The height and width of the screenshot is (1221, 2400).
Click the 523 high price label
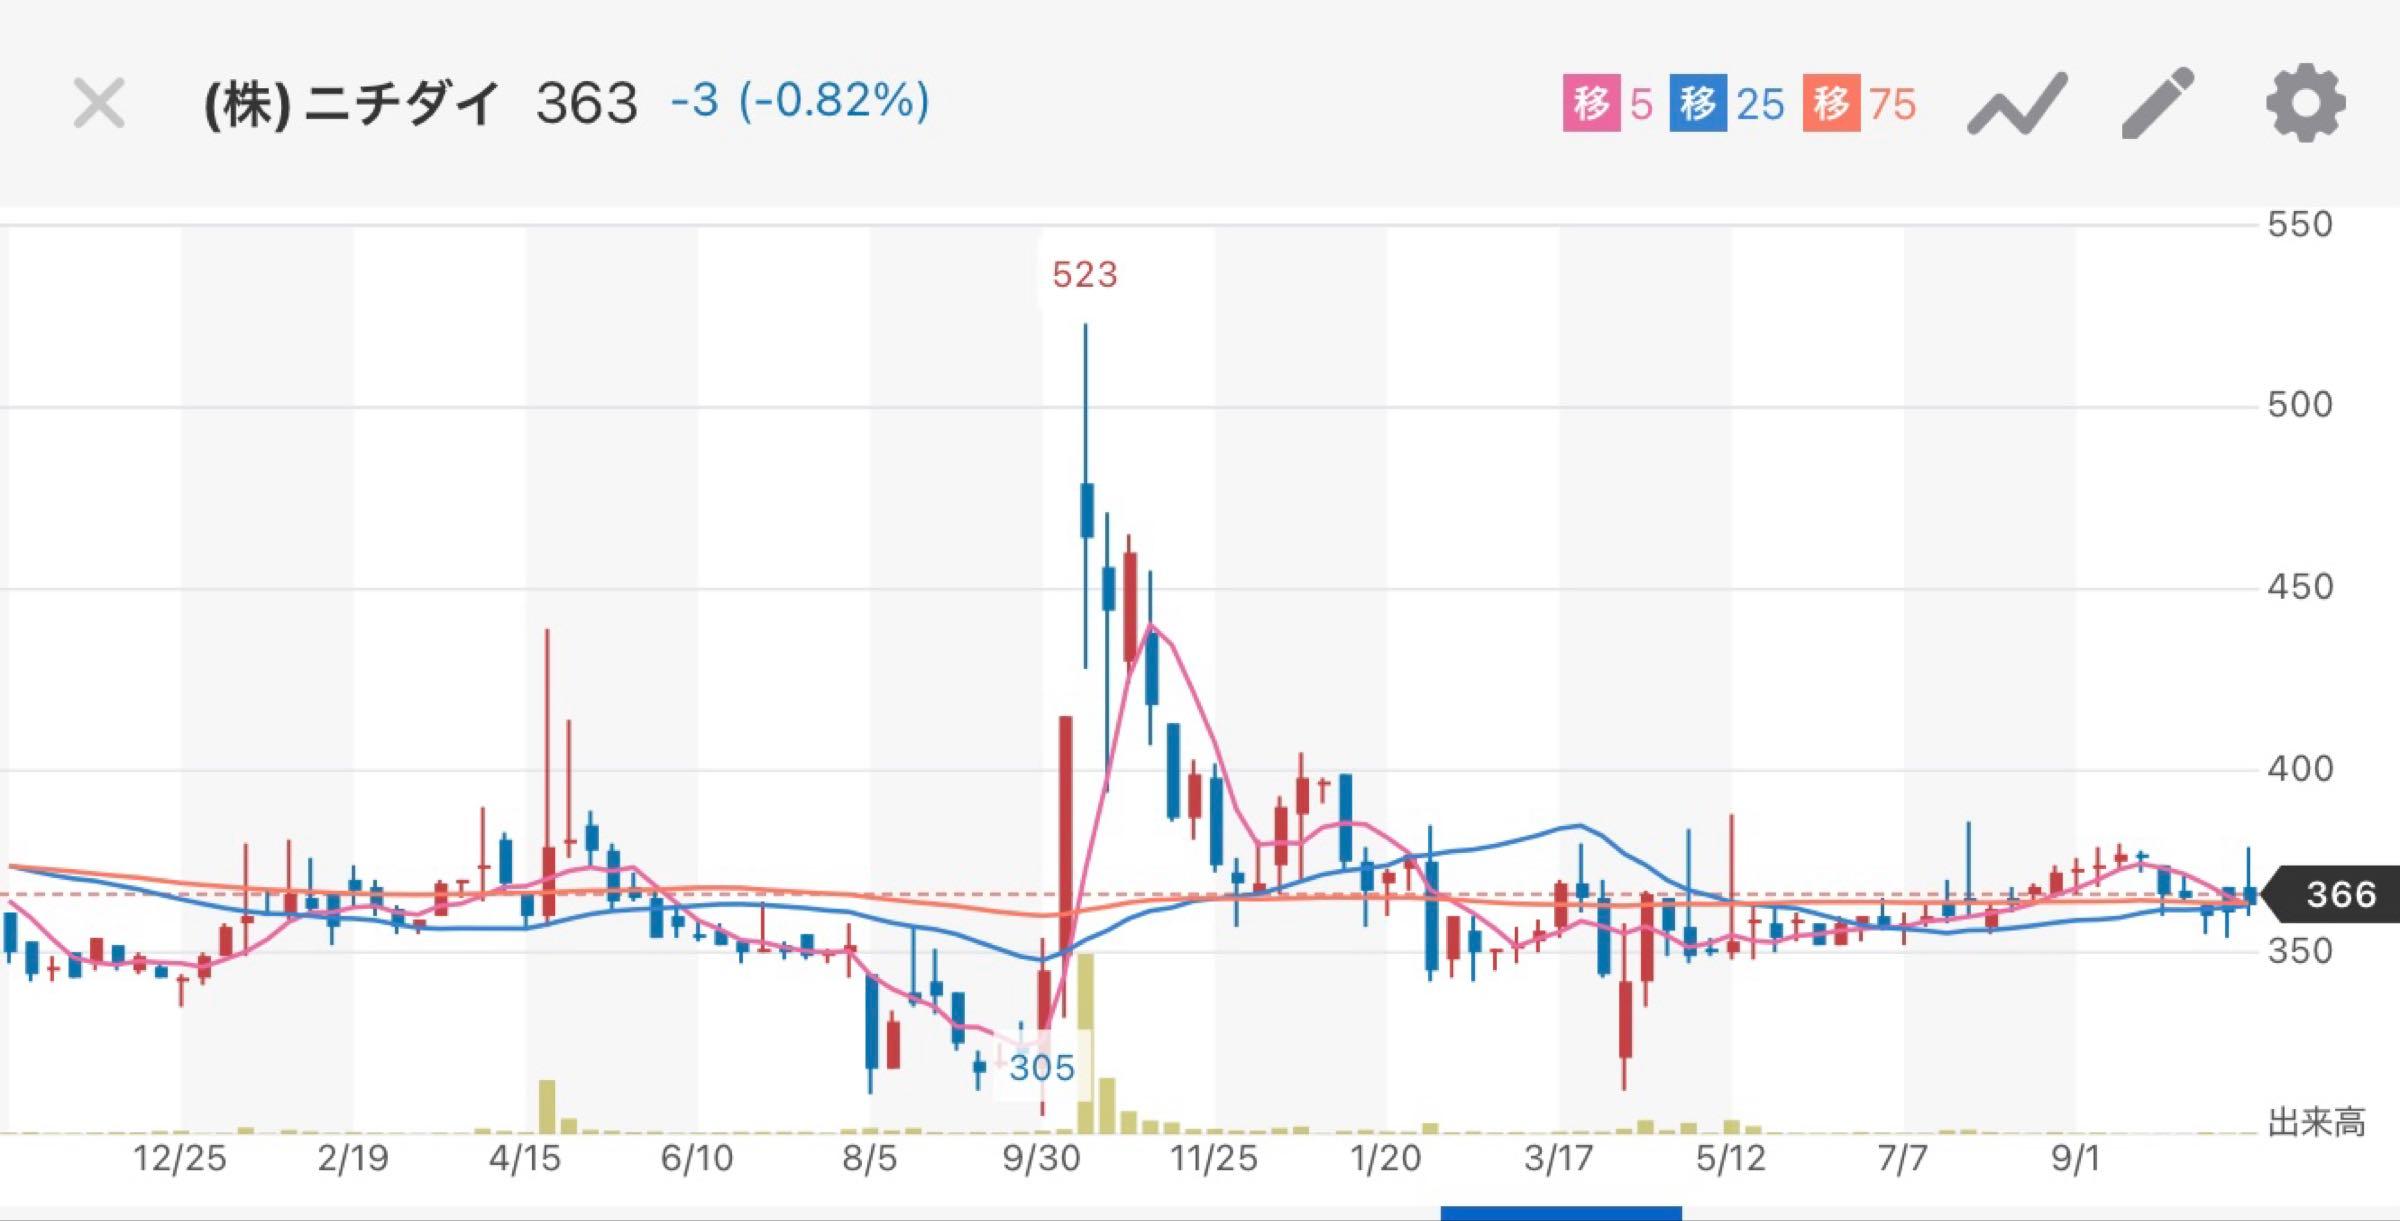(x=1084, y=274)
